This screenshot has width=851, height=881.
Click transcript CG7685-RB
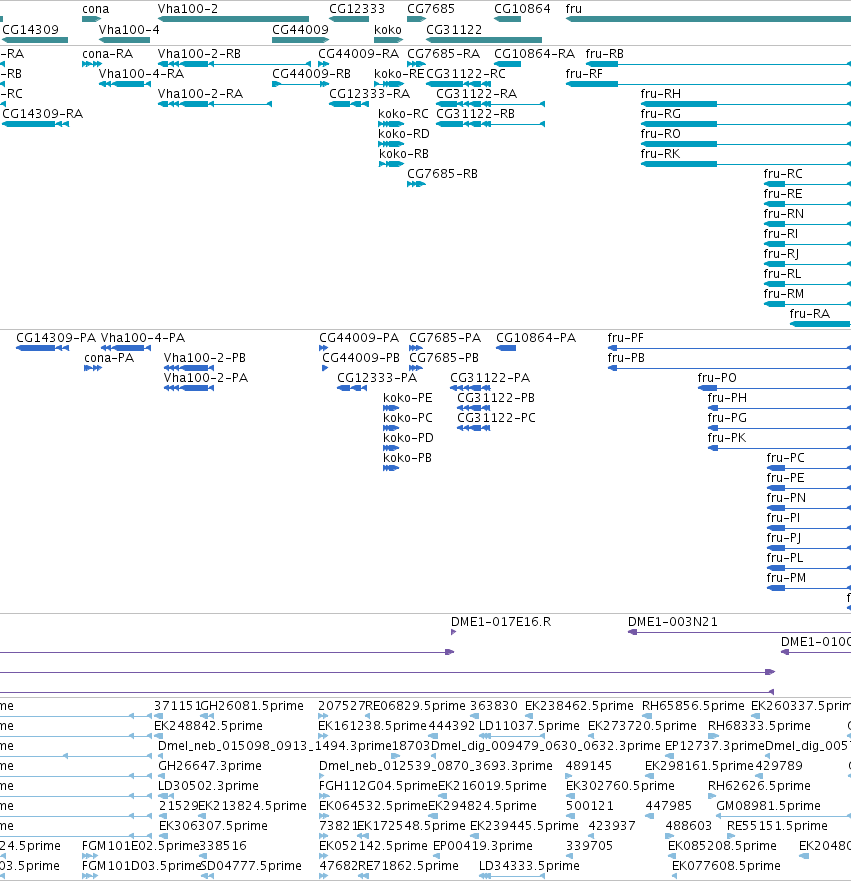pyautogui.click(x=416, y=184)
